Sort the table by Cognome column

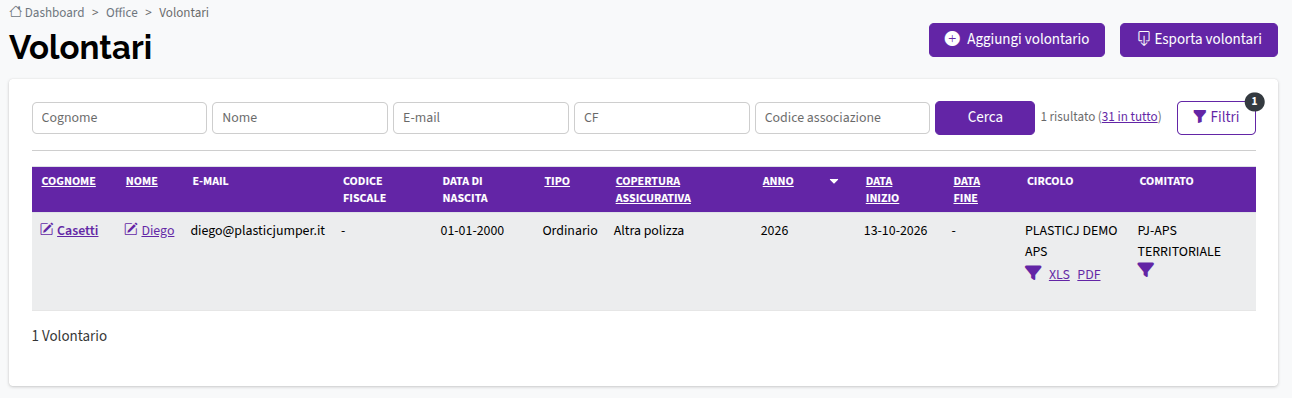(x=68, y=181)
